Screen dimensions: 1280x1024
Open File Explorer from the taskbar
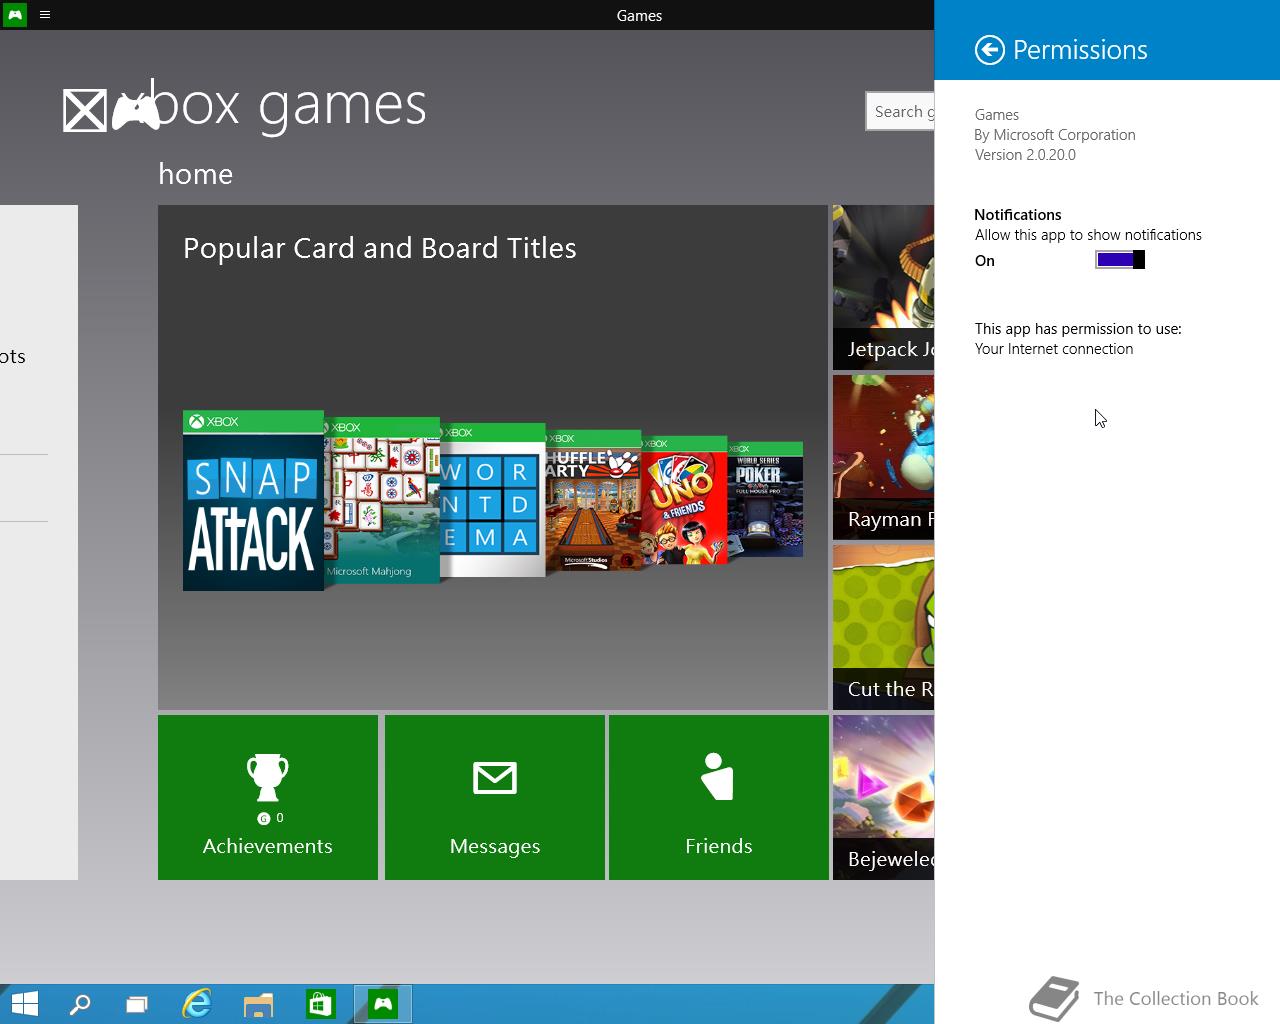pos(258,1004)
